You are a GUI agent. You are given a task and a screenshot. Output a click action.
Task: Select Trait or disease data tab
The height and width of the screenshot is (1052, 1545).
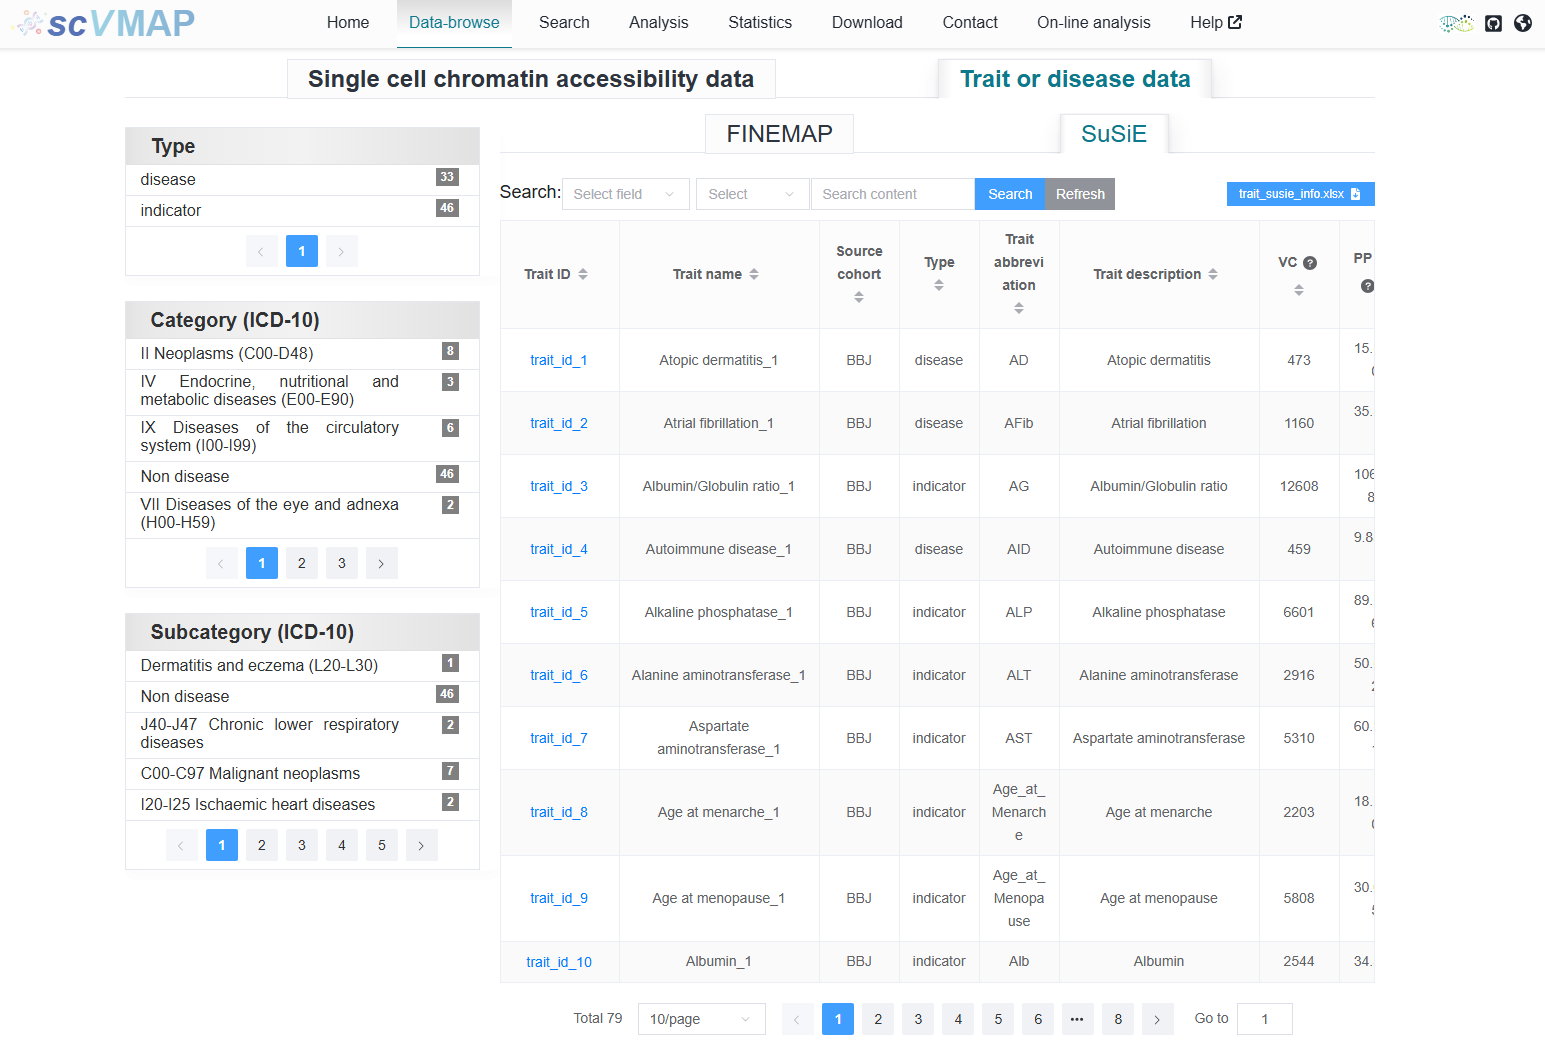click(x=1075, y=79)
